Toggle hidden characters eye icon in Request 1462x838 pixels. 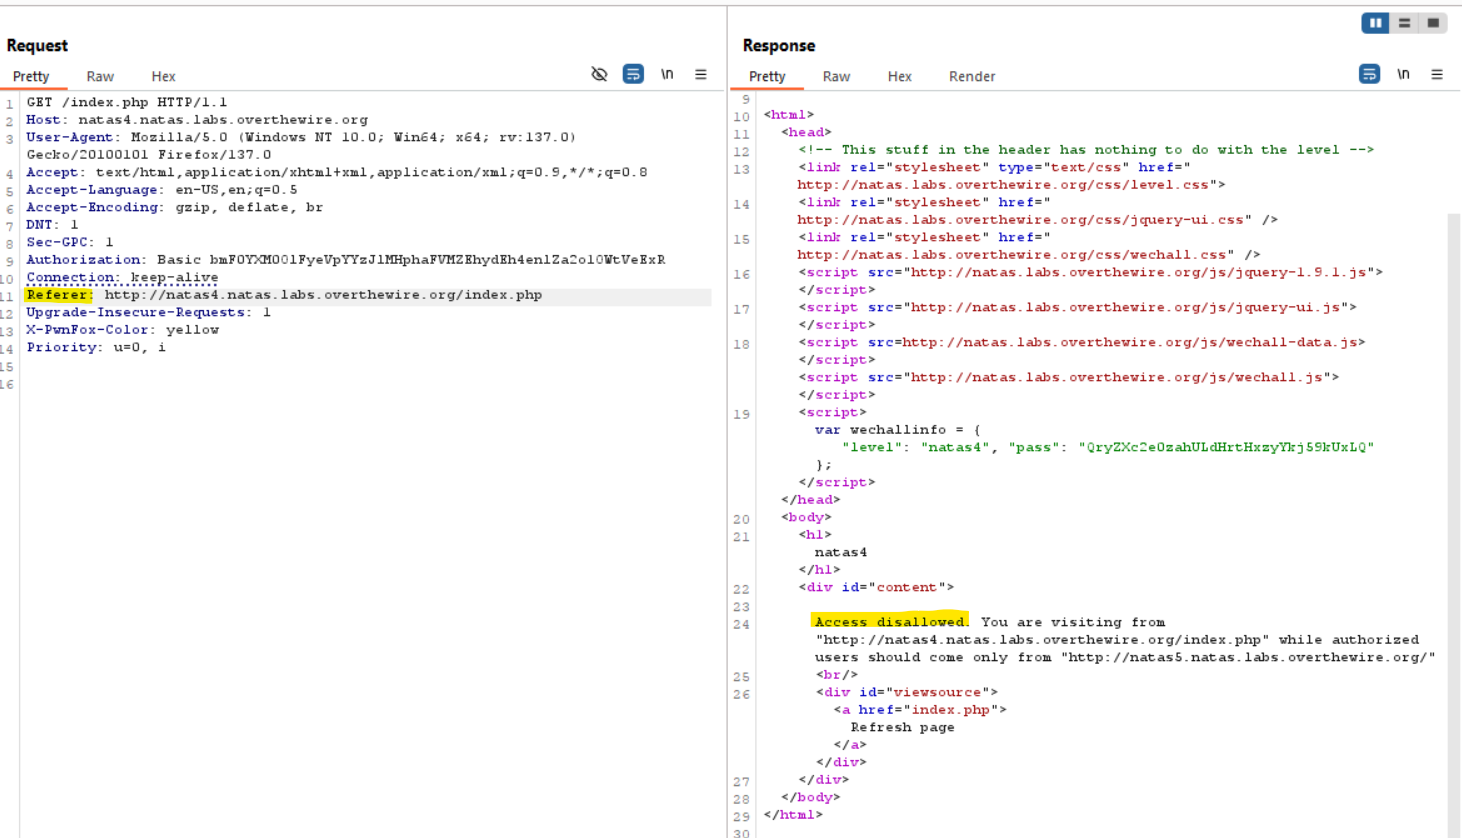pos(599,74)
